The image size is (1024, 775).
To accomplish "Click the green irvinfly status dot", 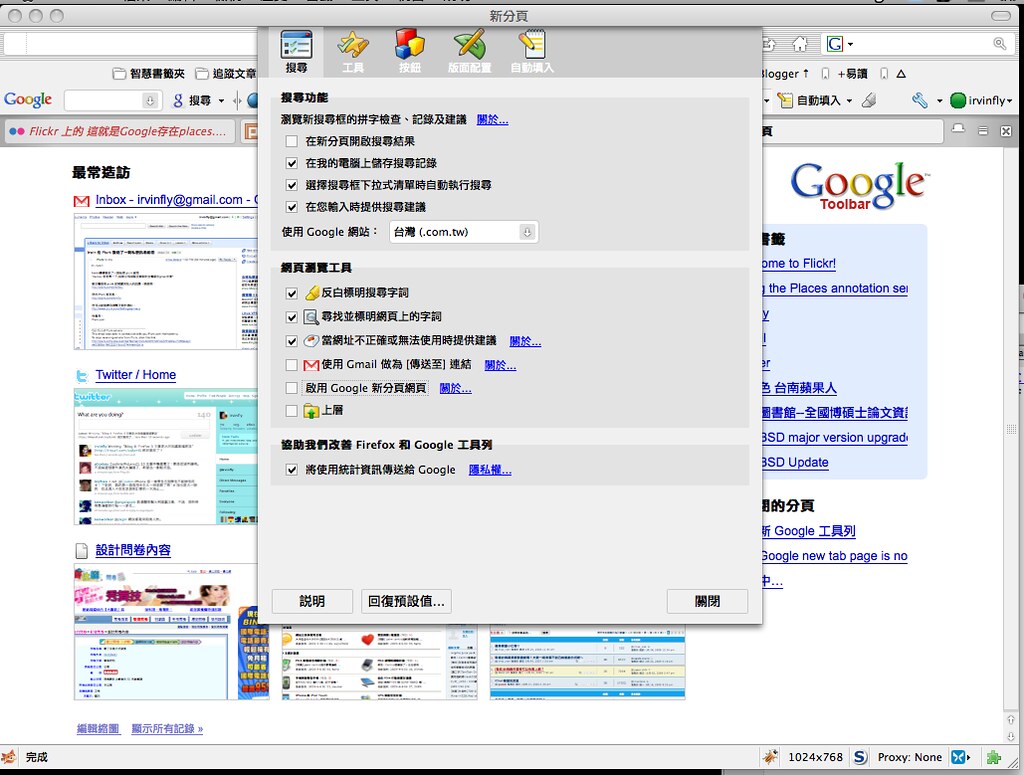I will tap(958, 101).
